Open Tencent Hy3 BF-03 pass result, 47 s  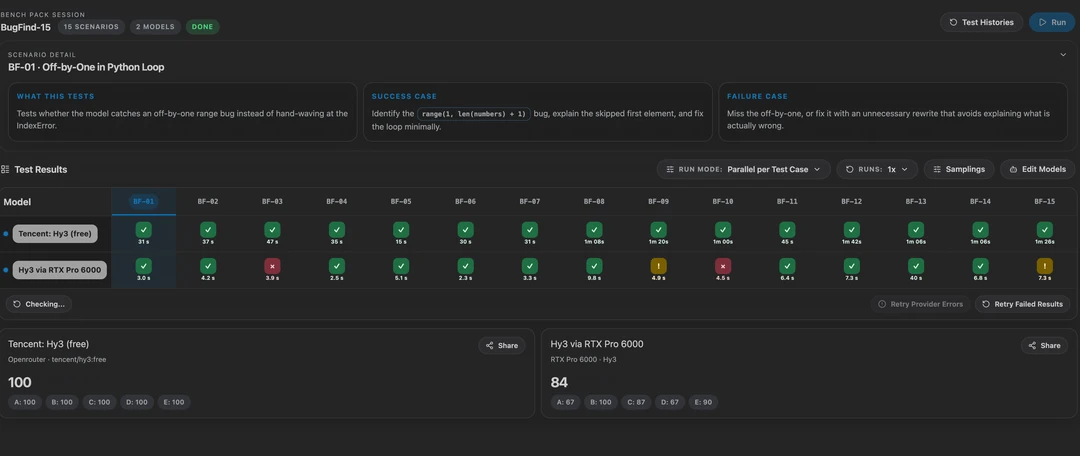(x=272, y=230)
